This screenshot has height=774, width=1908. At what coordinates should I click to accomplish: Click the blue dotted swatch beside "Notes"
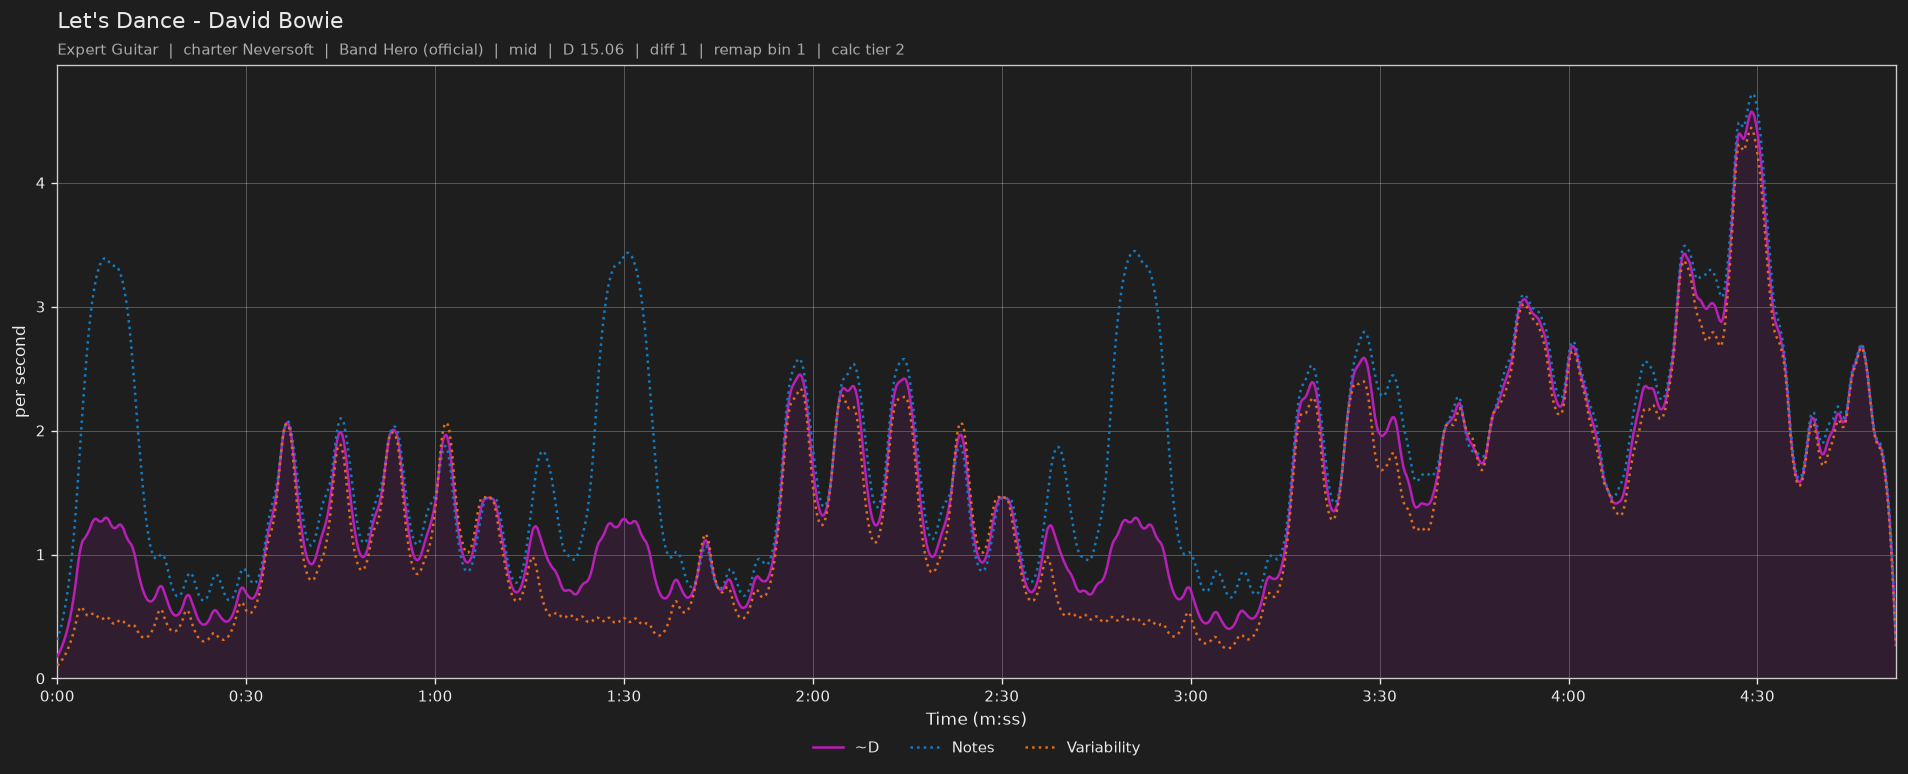click(926, 748)
